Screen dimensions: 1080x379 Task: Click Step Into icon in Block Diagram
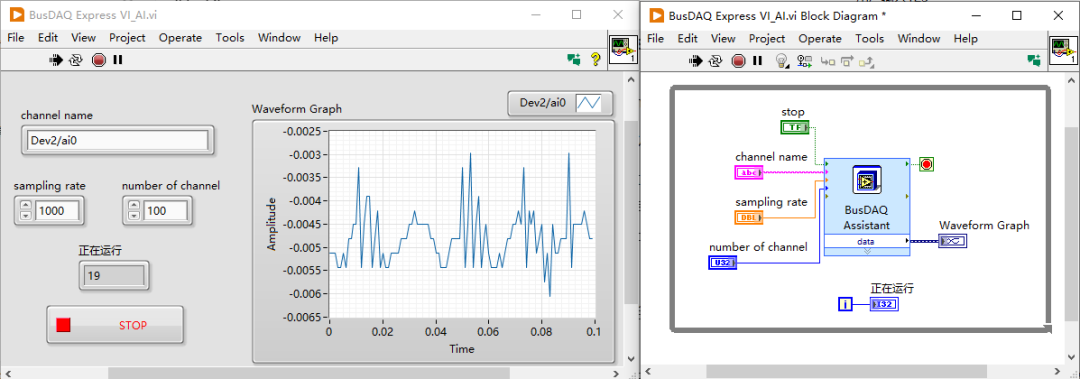827,61
